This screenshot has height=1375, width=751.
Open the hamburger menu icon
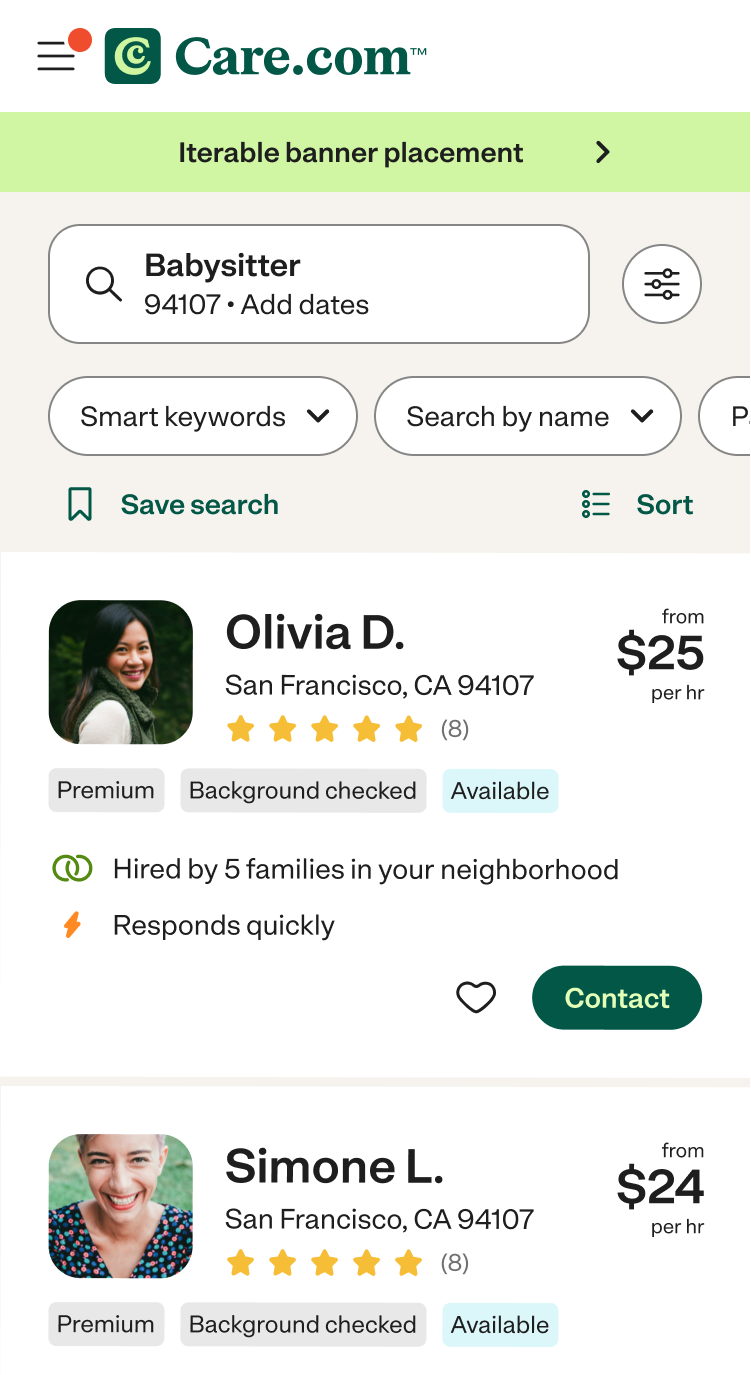(x=57, y=57)
